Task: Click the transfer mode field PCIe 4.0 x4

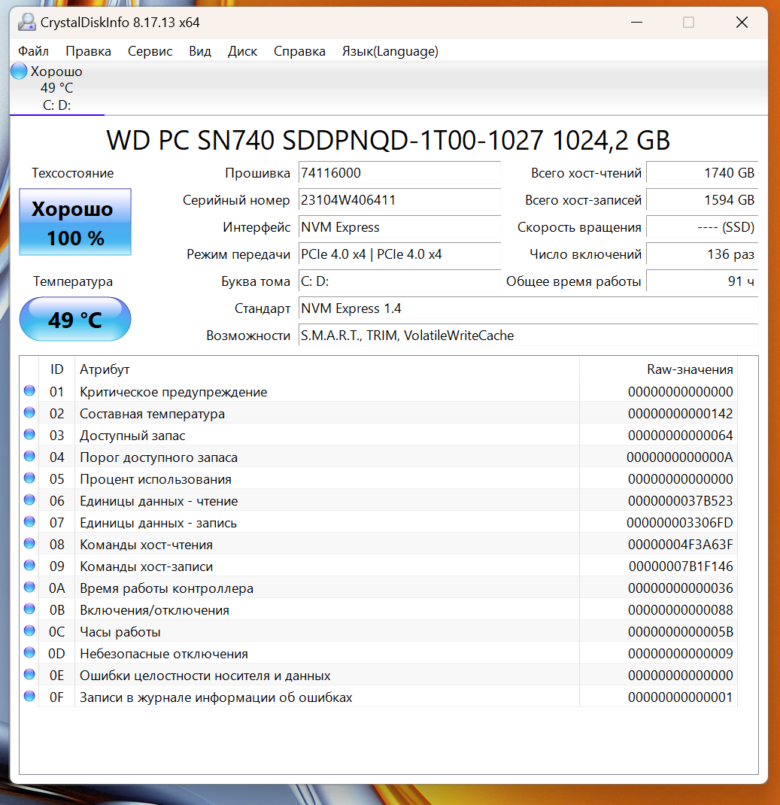Action: coord(399,254)
